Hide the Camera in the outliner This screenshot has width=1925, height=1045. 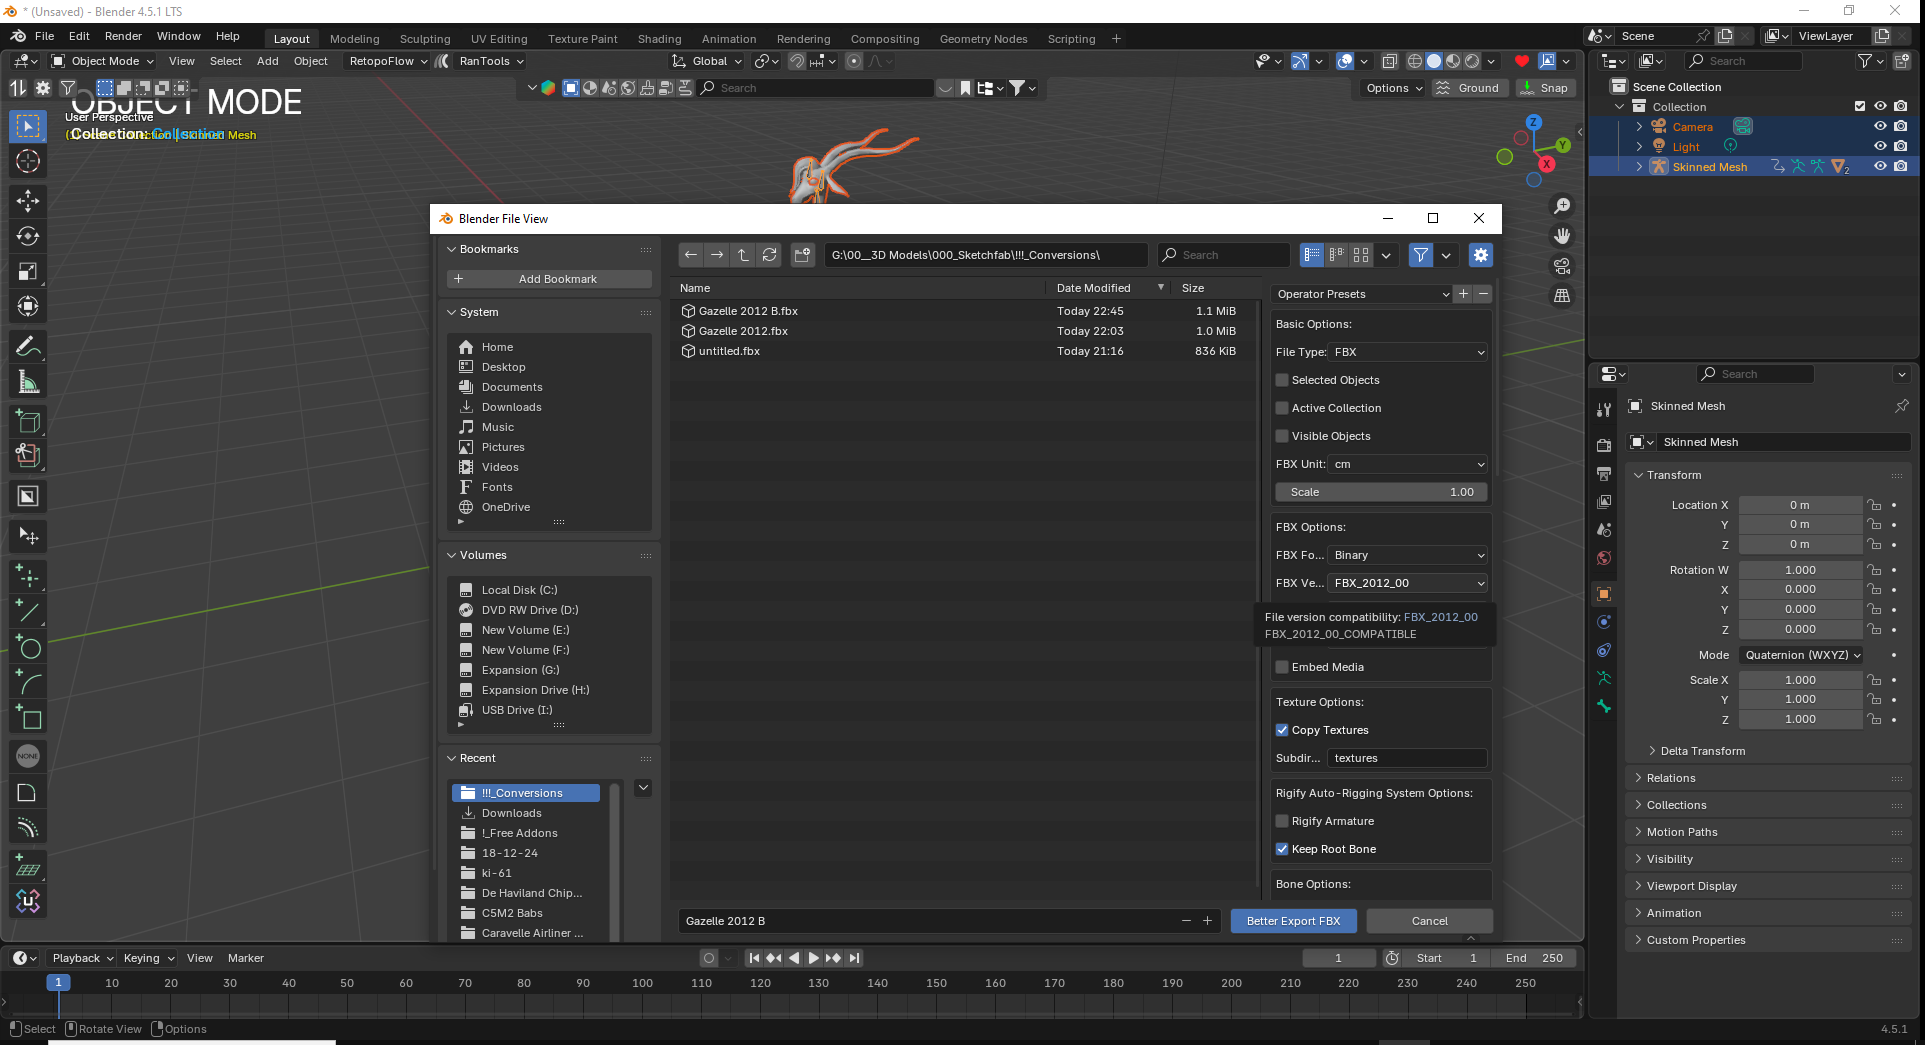pos(1880,126)
